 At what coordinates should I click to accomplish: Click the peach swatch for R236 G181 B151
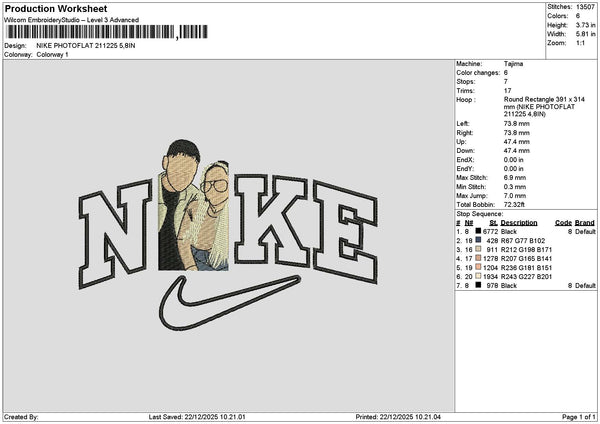478,267
